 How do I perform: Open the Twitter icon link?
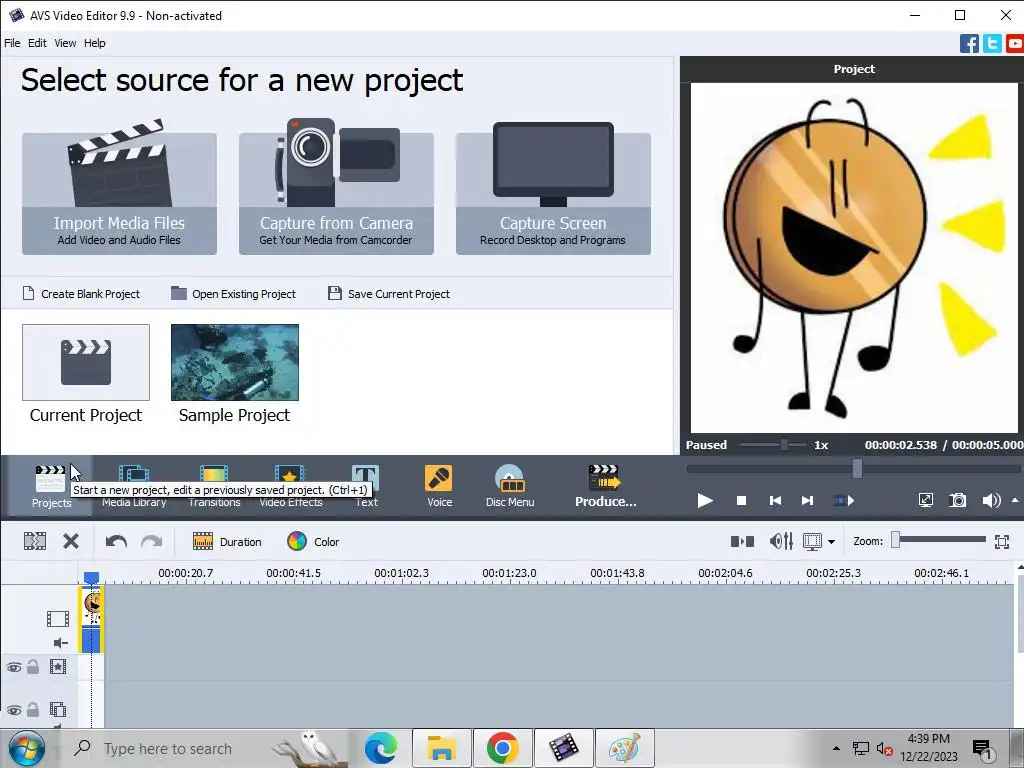coord(992,44)
